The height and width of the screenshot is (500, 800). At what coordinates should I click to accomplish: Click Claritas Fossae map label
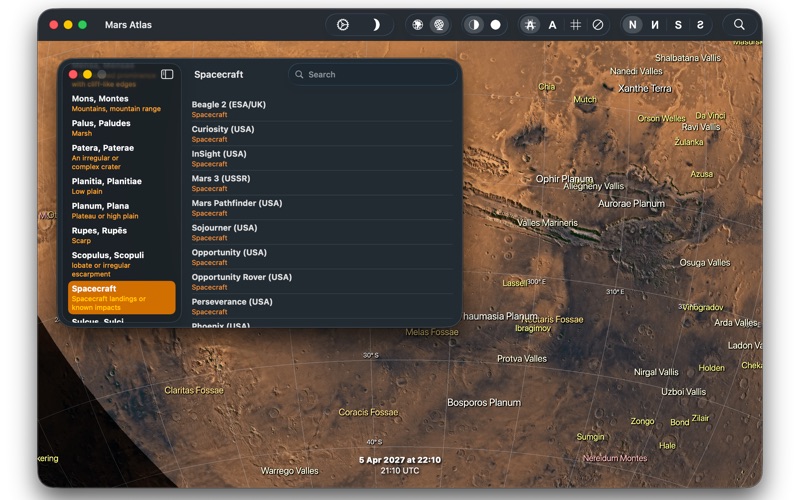point(194,390)
